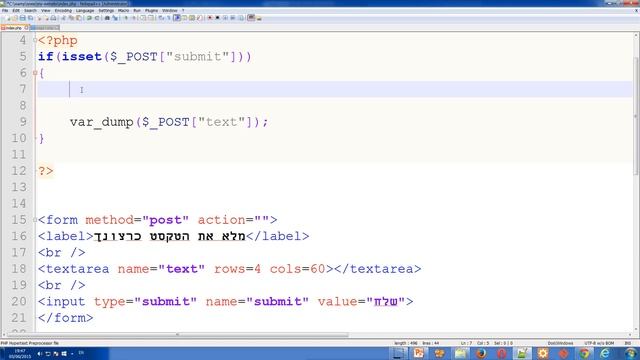The image size is (640, 360).
Task: Click the scroll-up arrow of vertical scrollbar
Action: [636, 36]
